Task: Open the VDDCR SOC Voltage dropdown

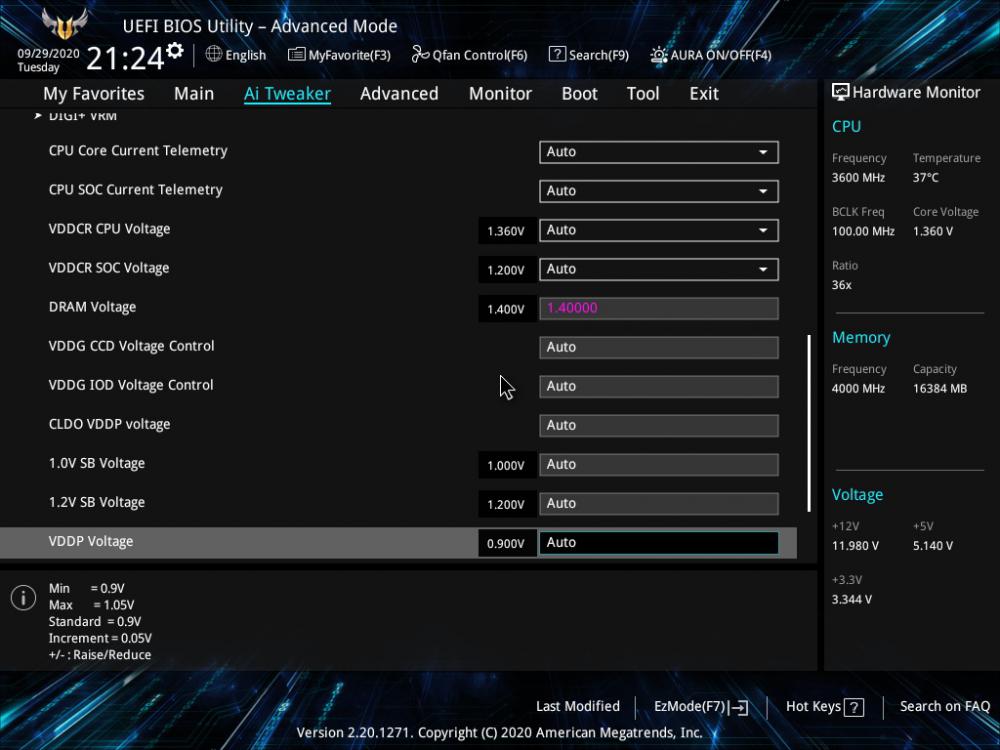Action: [659, 269]
